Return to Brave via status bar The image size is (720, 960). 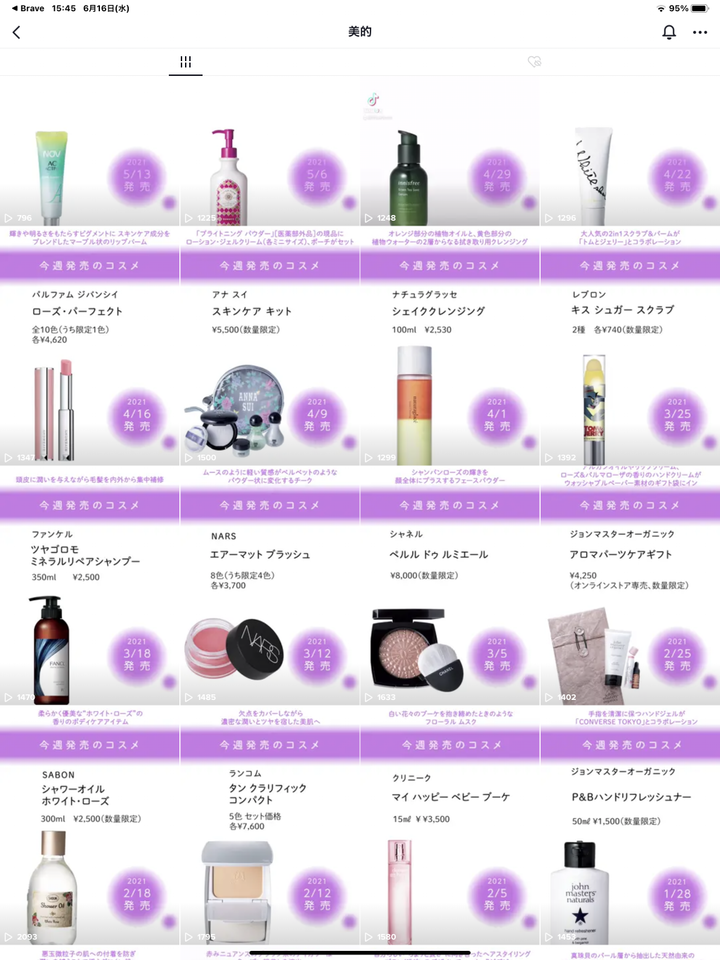[28, 8]
